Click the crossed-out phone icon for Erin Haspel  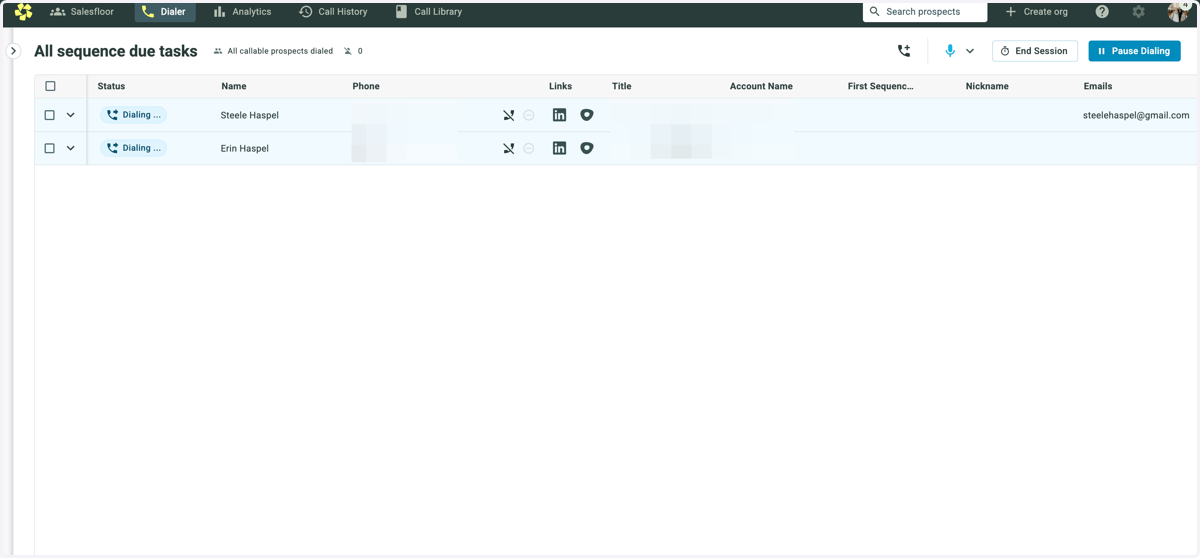(x=509, y=148)
